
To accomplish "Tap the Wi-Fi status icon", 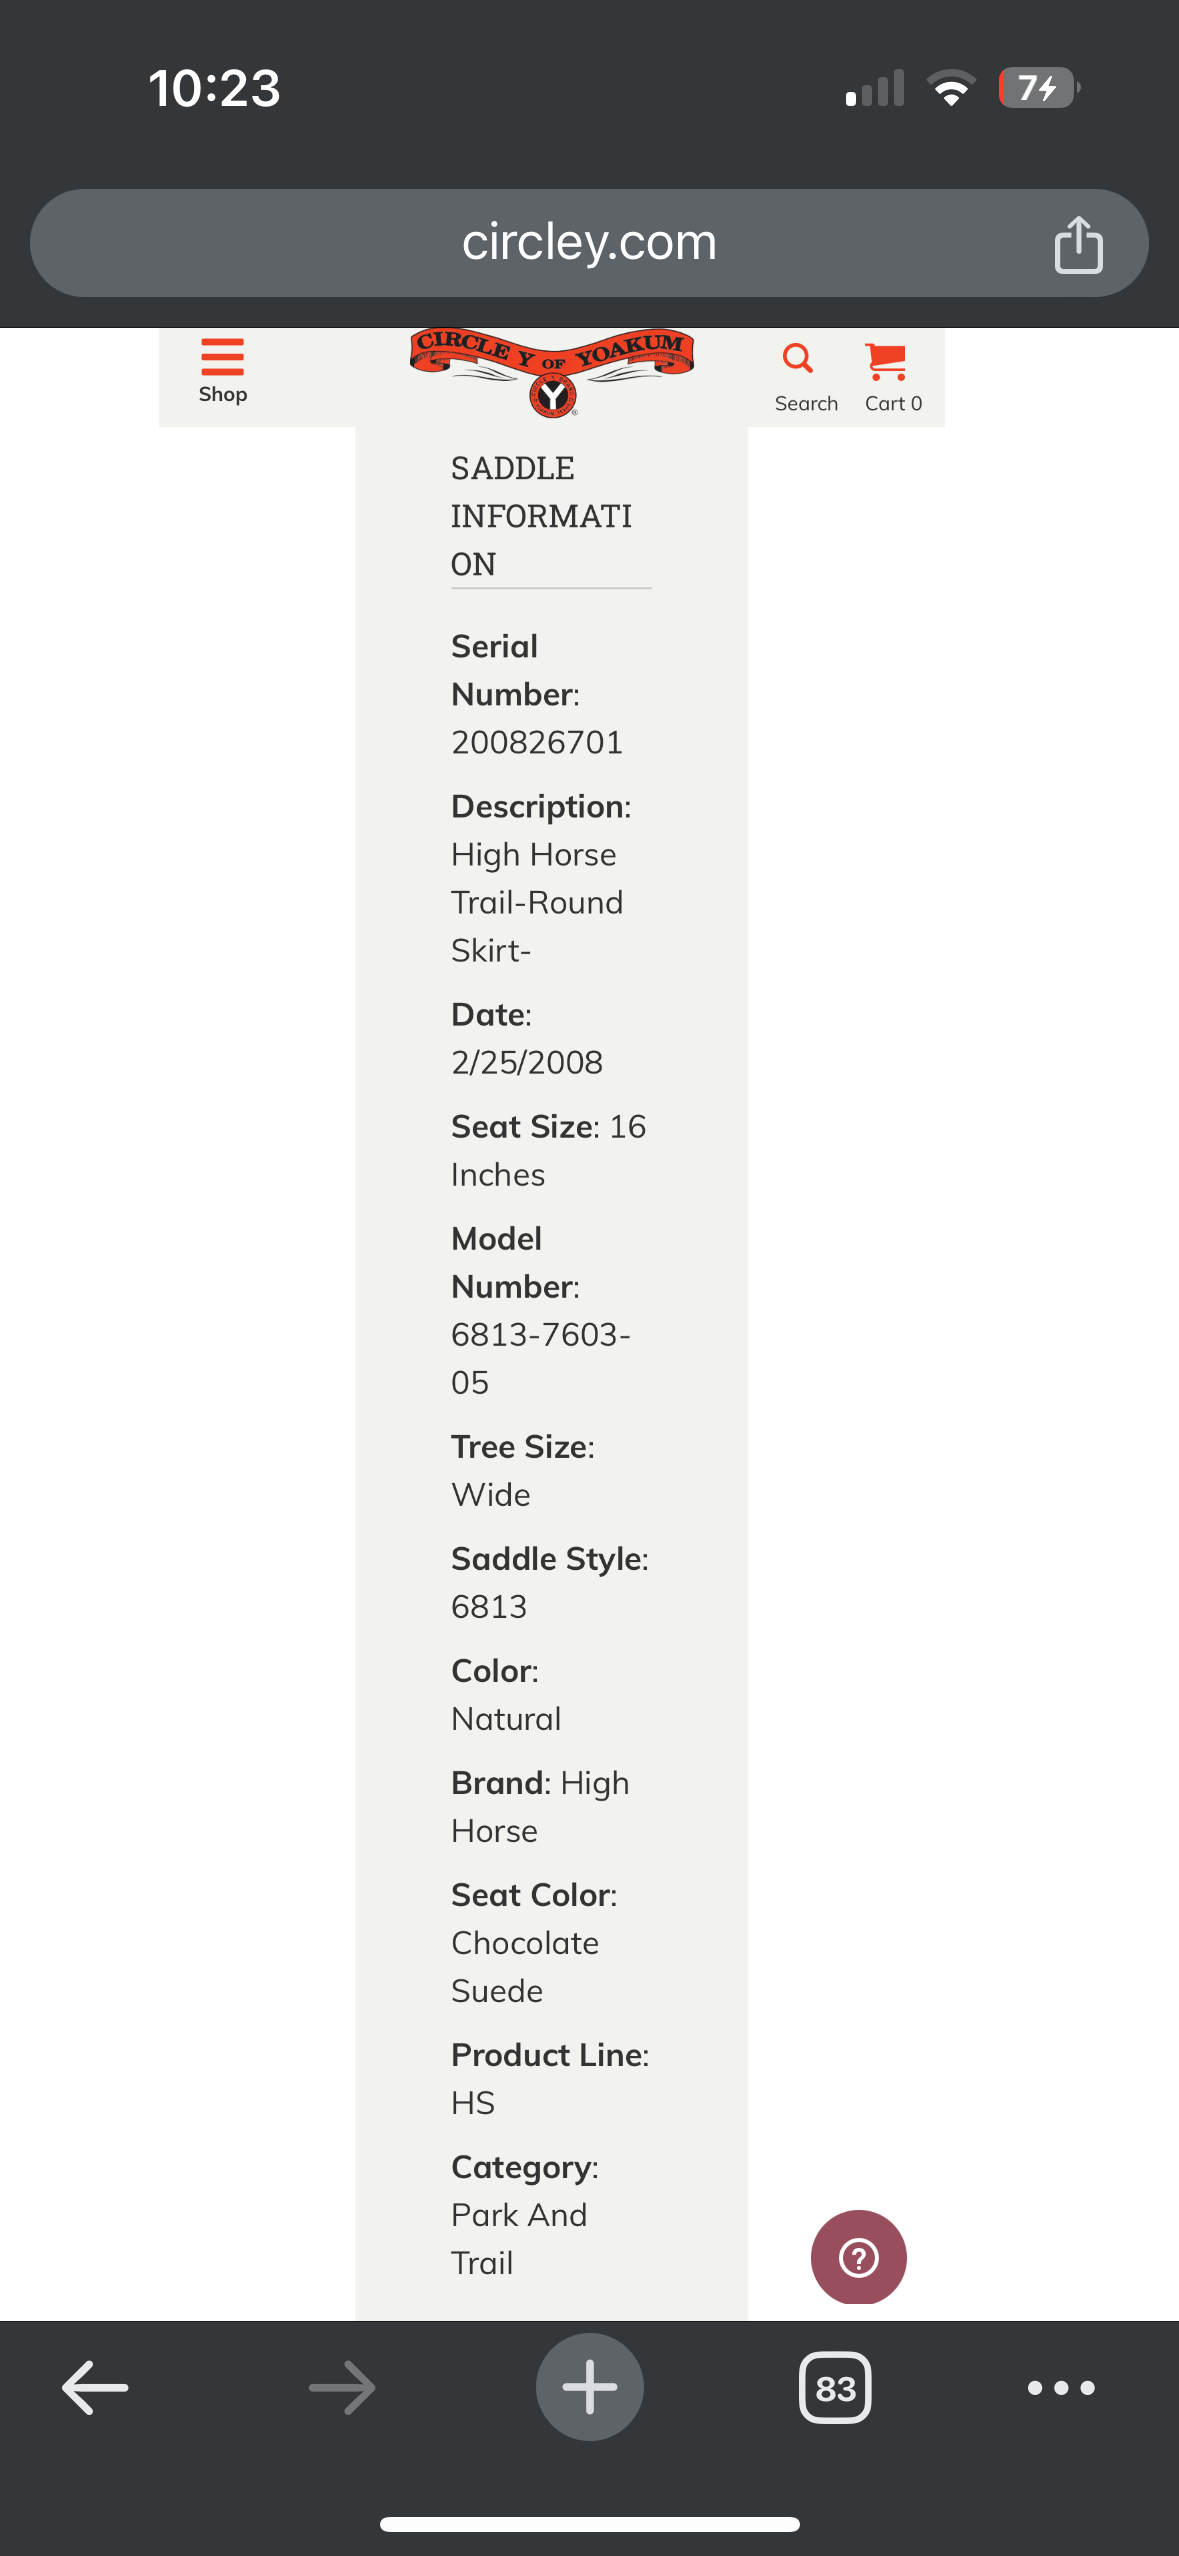I will click(951, 88).
